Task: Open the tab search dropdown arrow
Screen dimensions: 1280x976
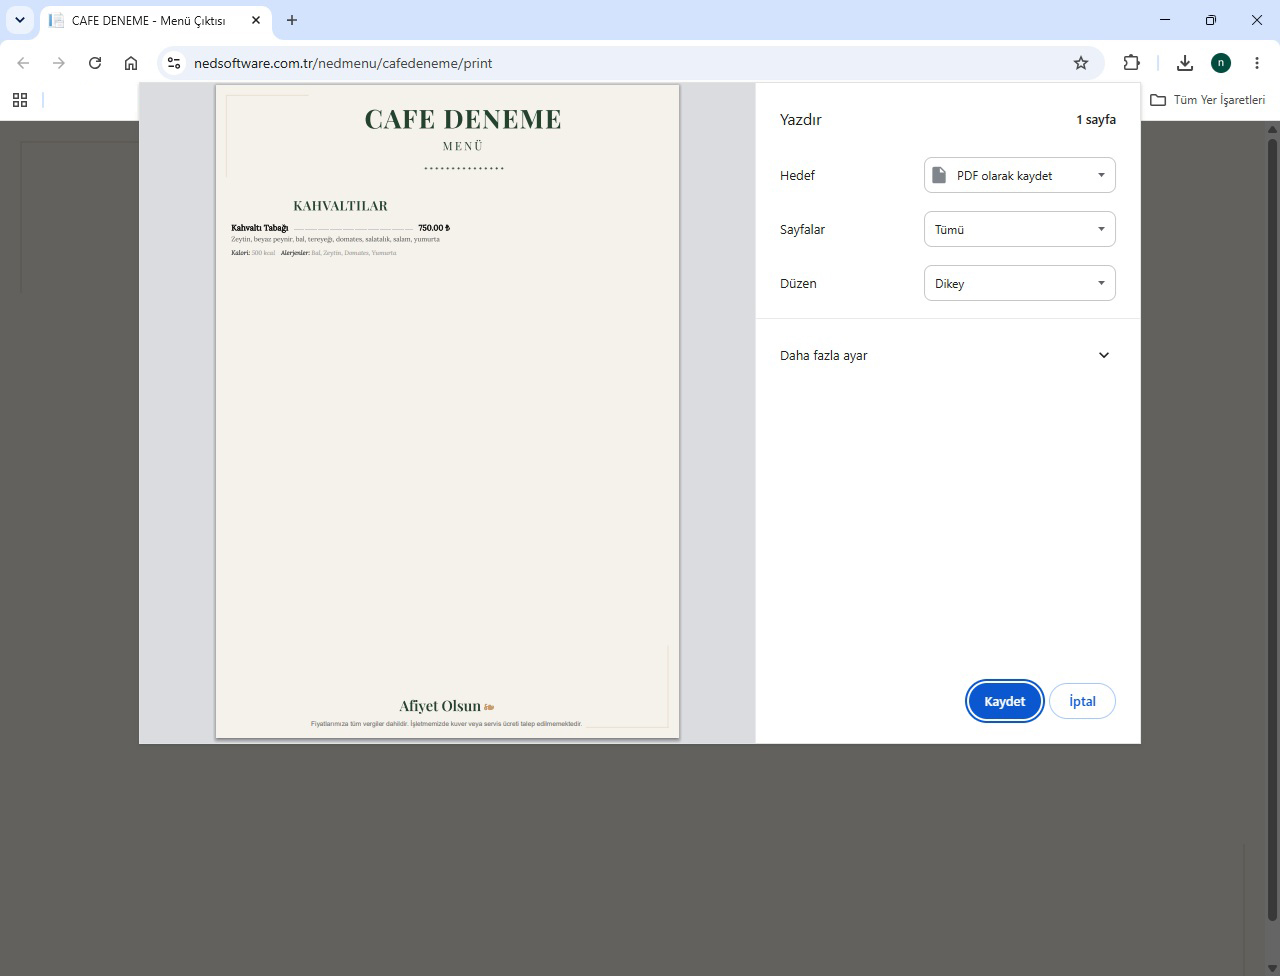Action: [x=19, y=20]
